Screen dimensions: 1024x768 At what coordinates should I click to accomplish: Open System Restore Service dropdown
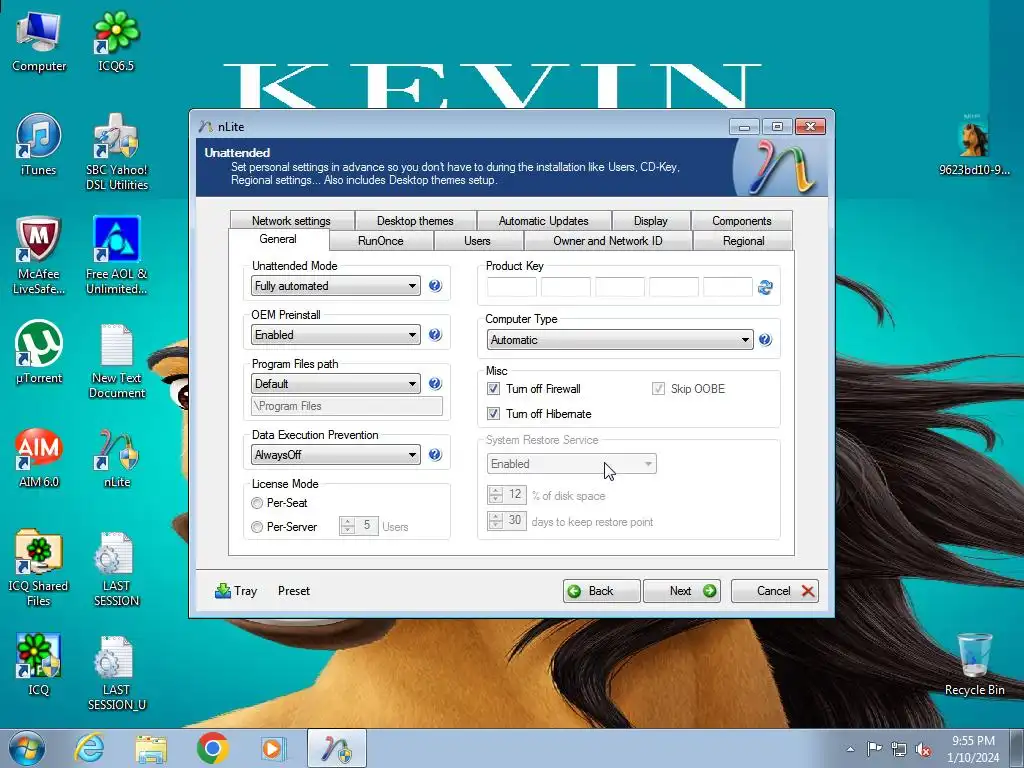(571, 464)
